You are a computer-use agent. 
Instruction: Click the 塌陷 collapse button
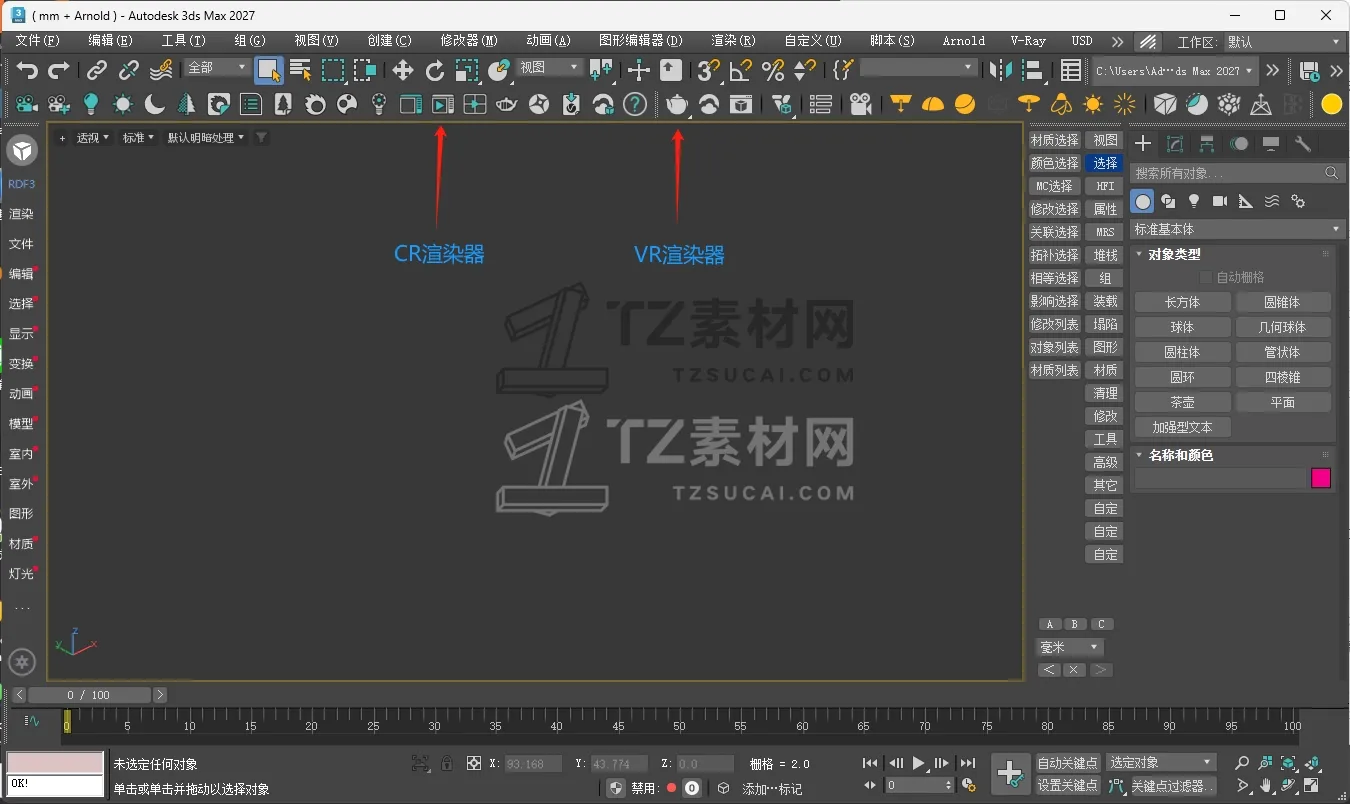click(x=1105, y=324)
